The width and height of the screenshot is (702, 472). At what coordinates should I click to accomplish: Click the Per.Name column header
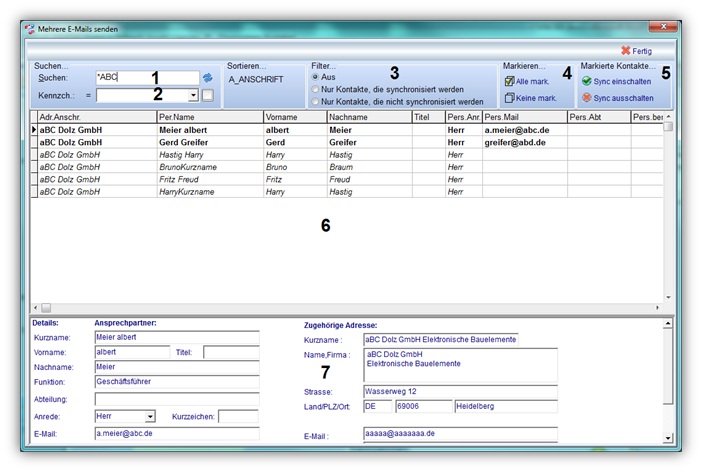pos(210,117)
